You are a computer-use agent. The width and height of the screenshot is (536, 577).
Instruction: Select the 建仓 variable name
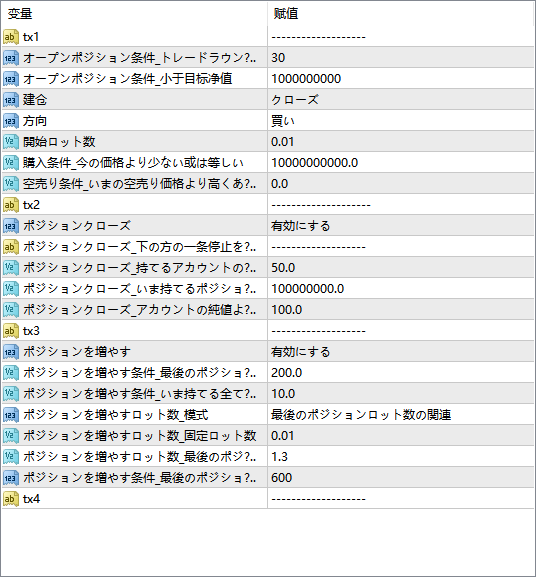click(35, 100)
